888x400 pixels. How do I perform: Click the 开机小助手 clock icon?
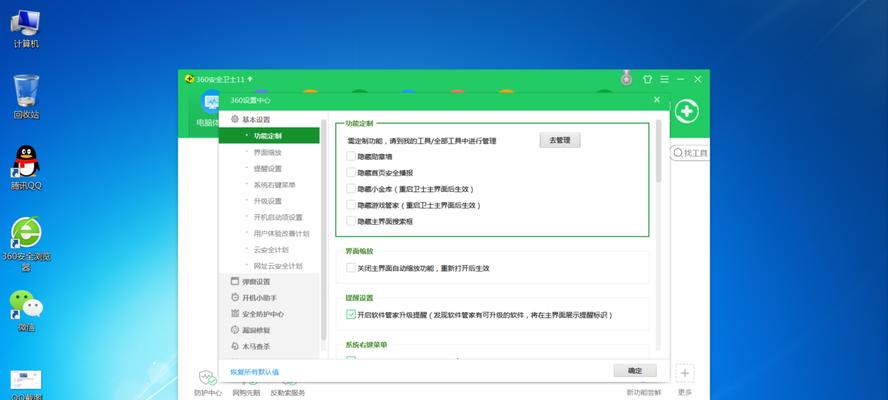[x=235, y=297]
